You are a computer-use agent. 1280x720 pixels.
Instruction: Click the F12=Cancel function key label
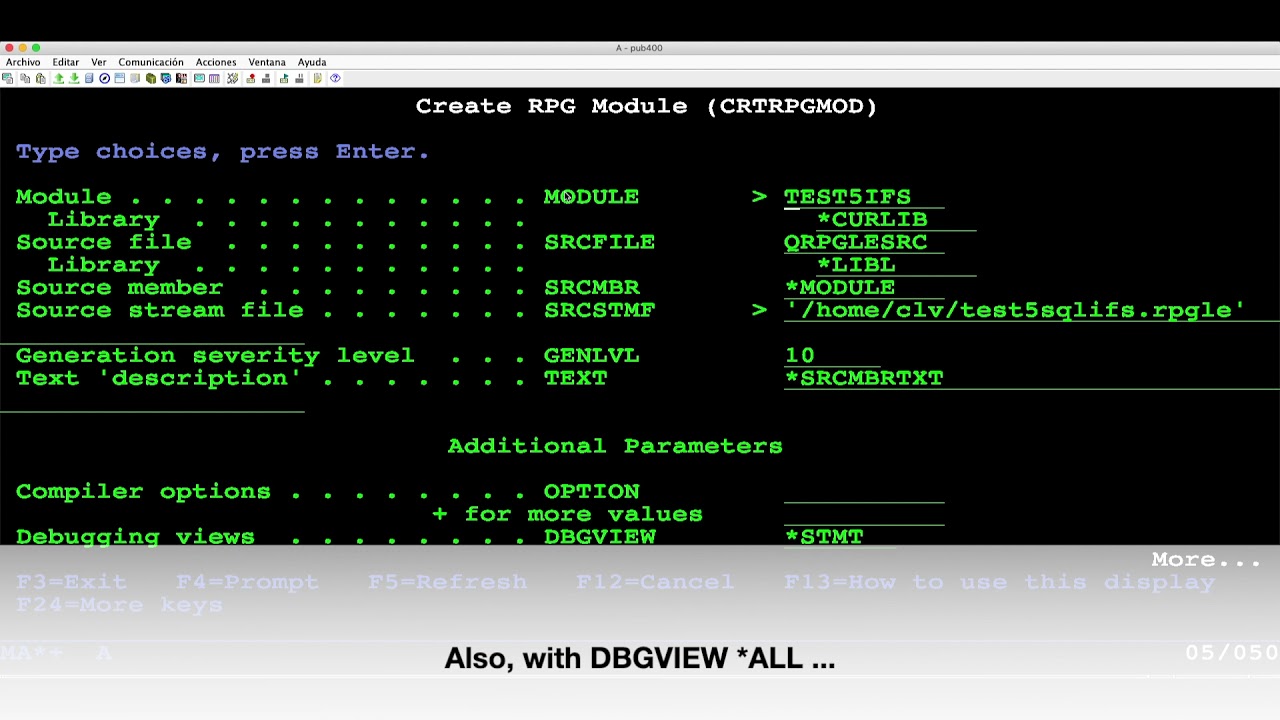pyautogui.click(x=656, y=582)
